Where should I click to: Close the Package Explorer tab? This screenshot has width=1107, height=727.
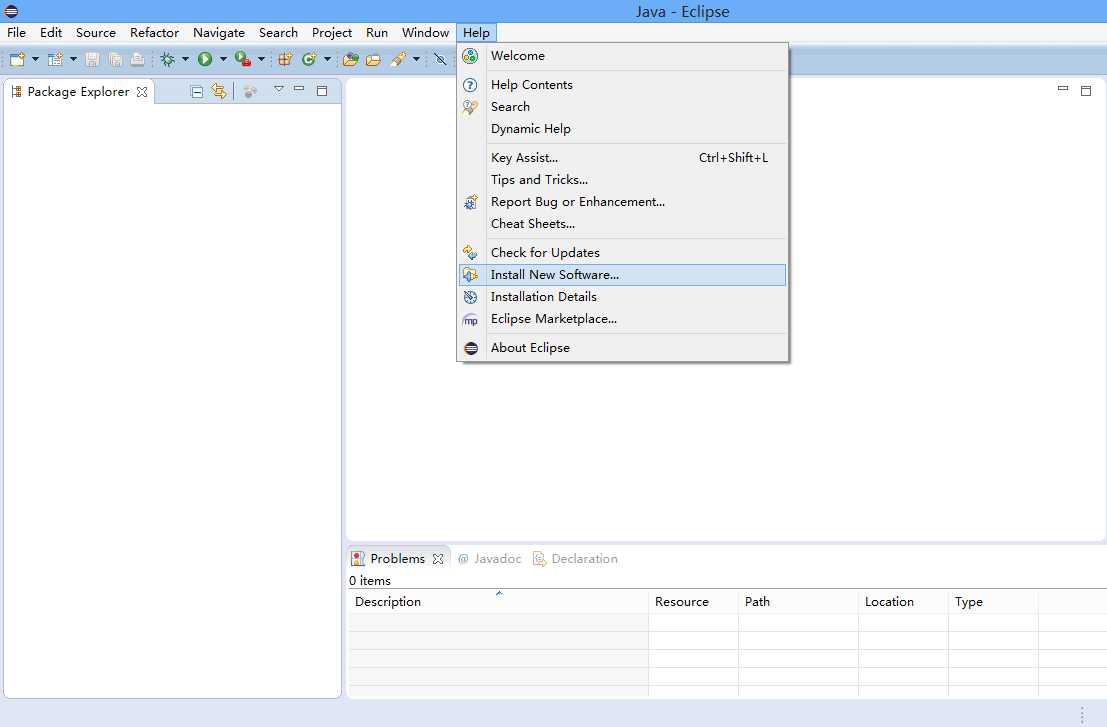click(142, 92)
